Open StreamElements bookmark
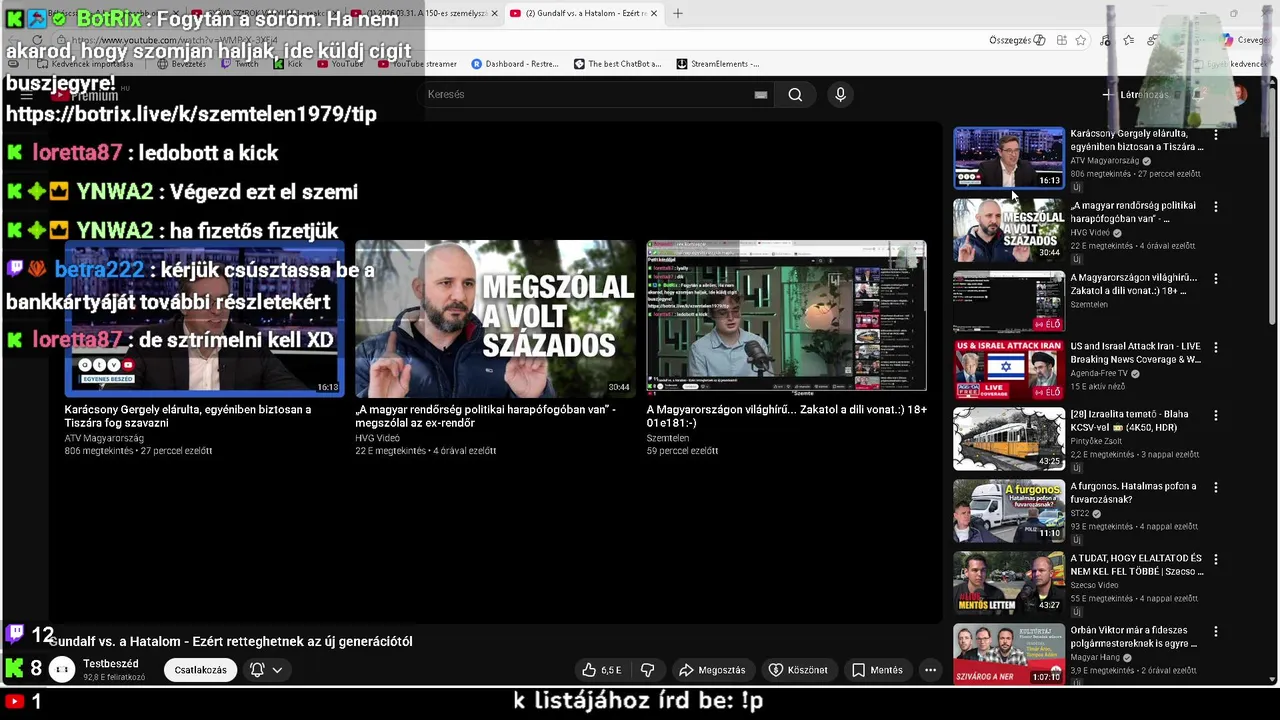Image resolution: width=1280 pixels, height=720 pixels. (718, 64)
